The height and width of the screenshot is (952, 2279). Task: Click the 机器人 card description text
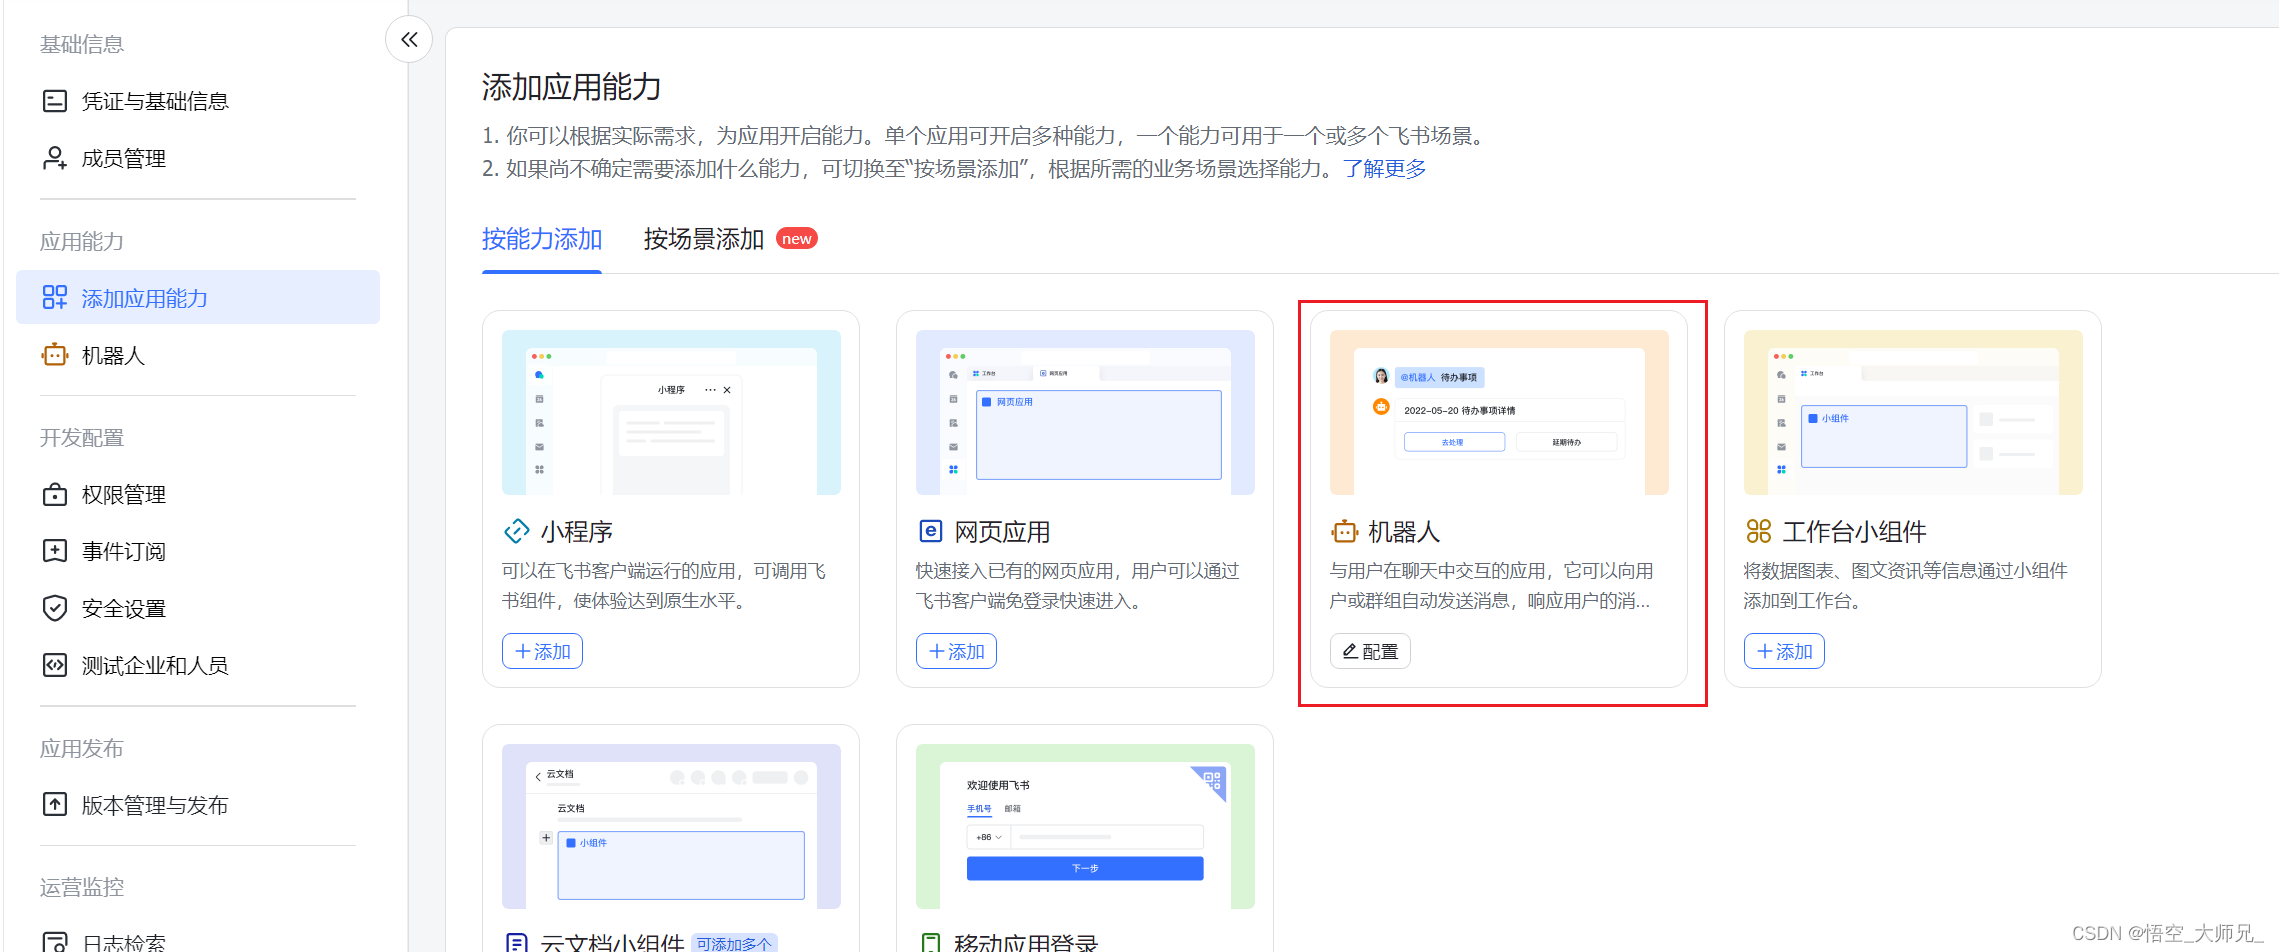[x=1491, y=585]
